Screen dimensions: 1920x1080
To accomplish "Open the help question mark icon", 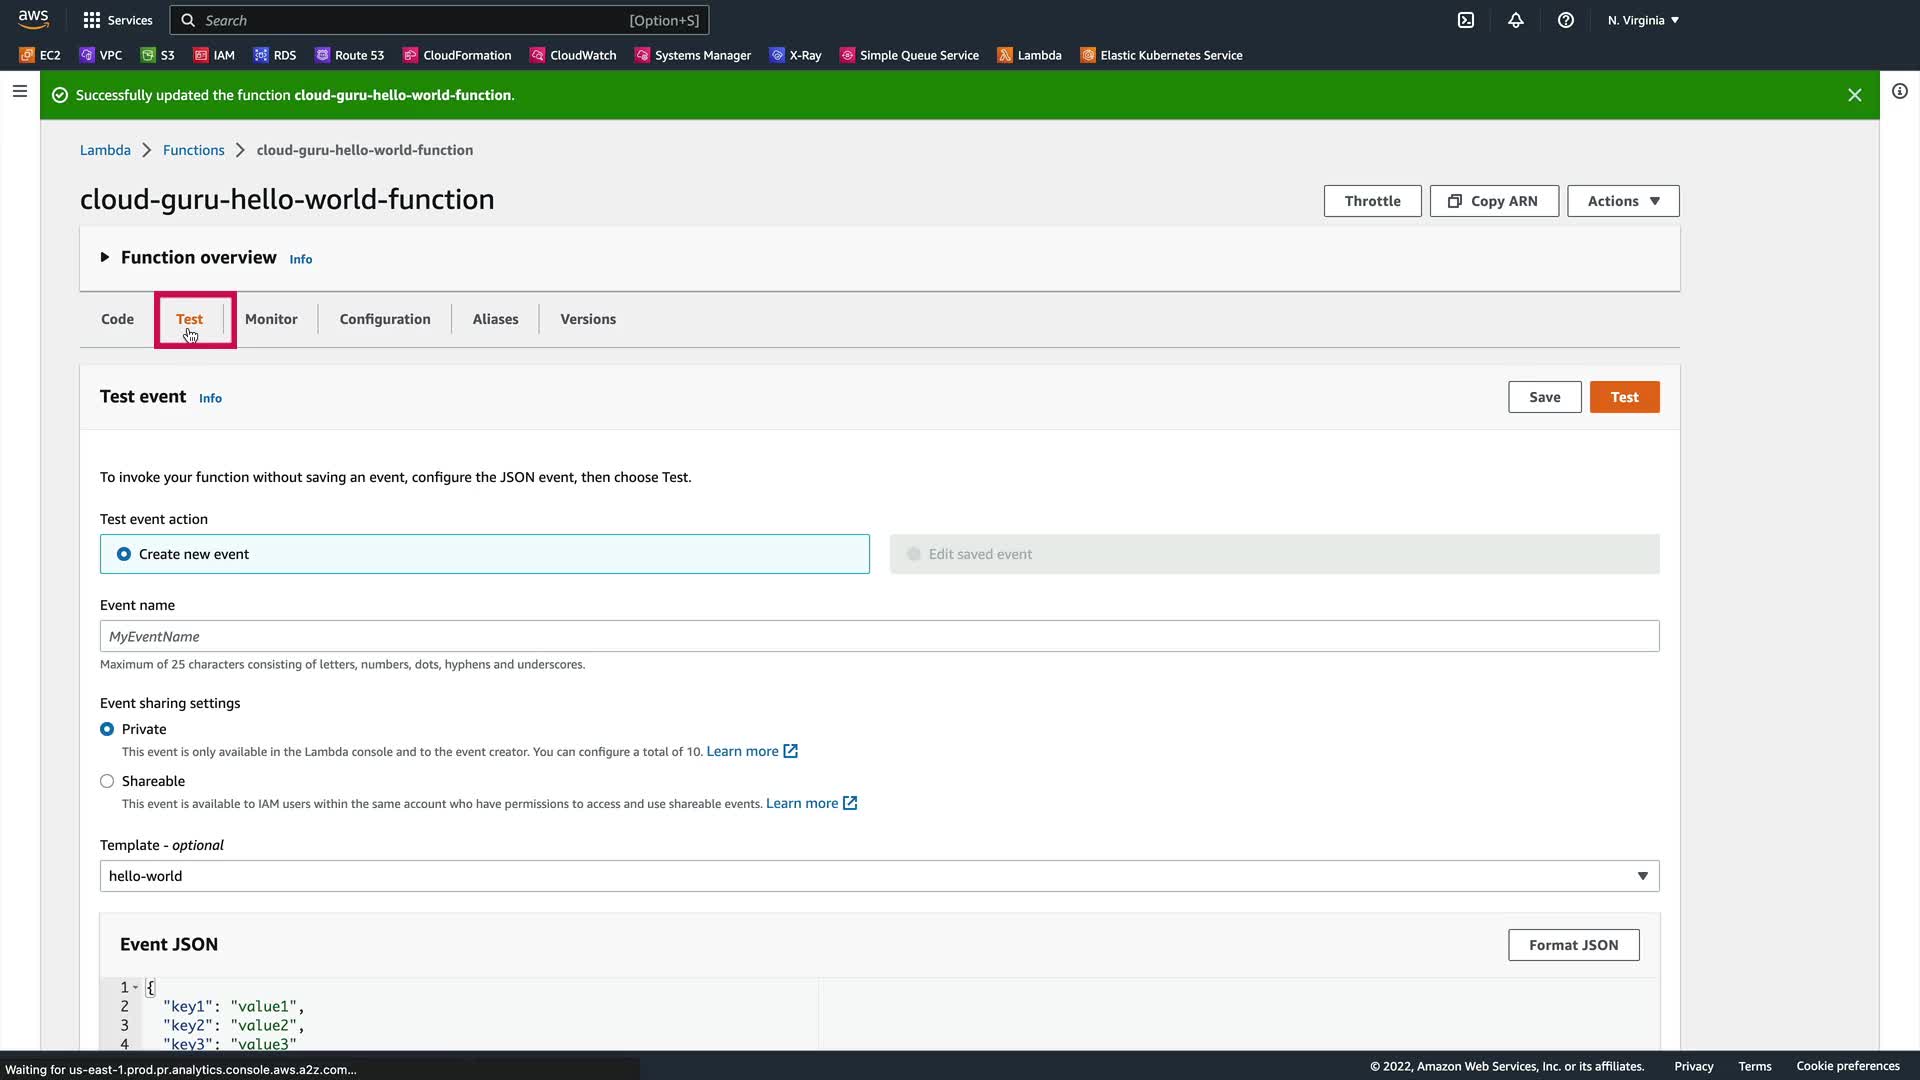I will 1566,20.
